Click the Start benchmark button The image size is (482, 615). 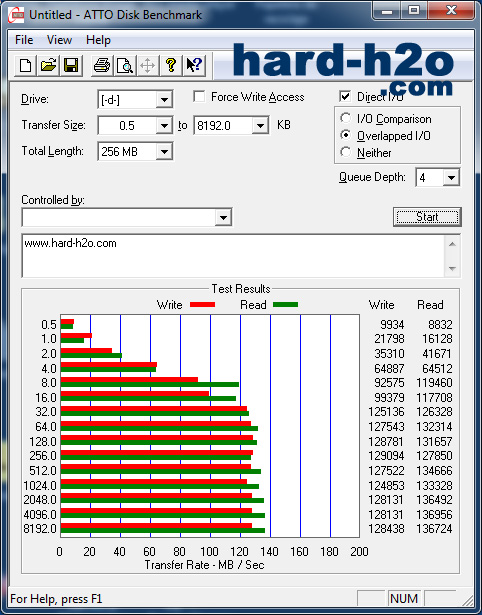pos(427,217)
